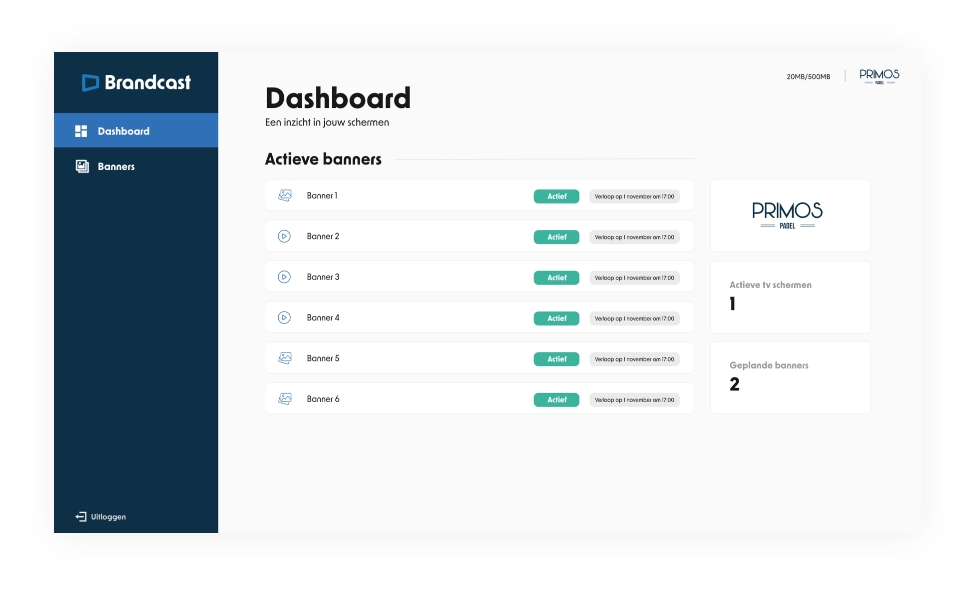Open the Geplande banners card

(x=789, y=377)
